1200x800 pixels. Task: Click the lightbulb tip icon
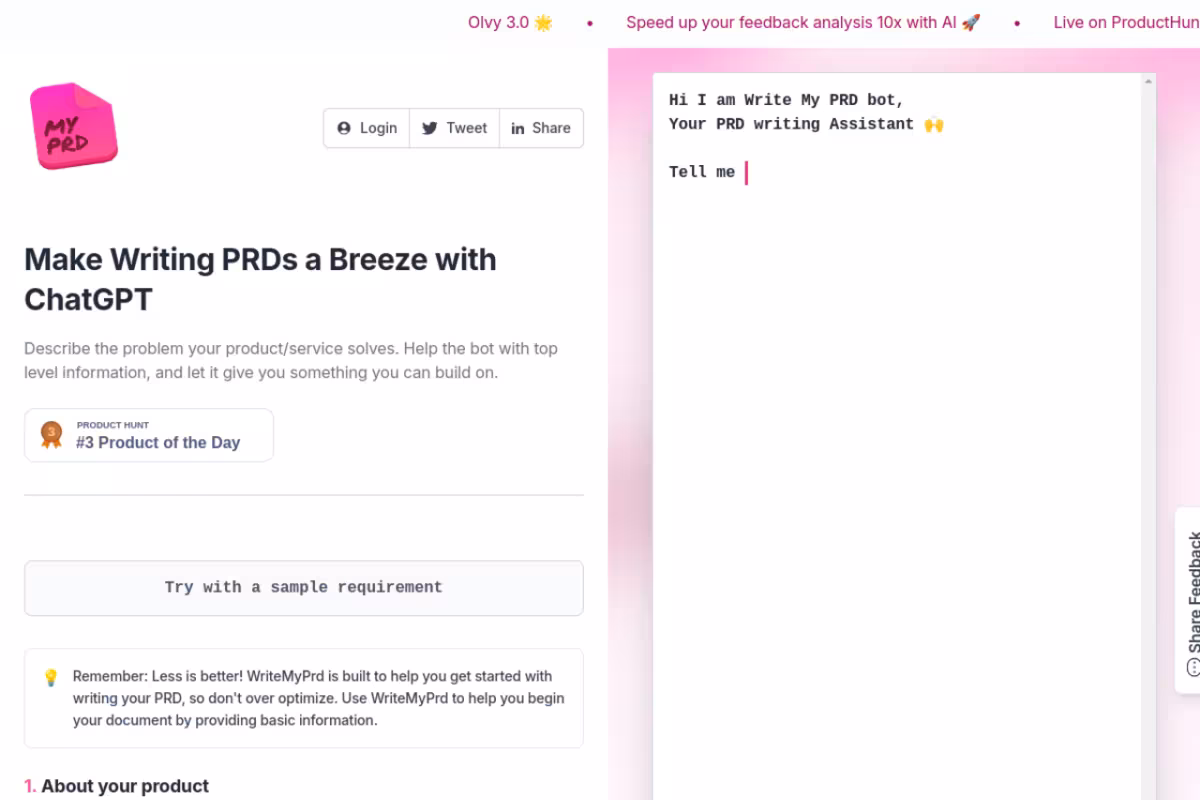click(50, 678)
